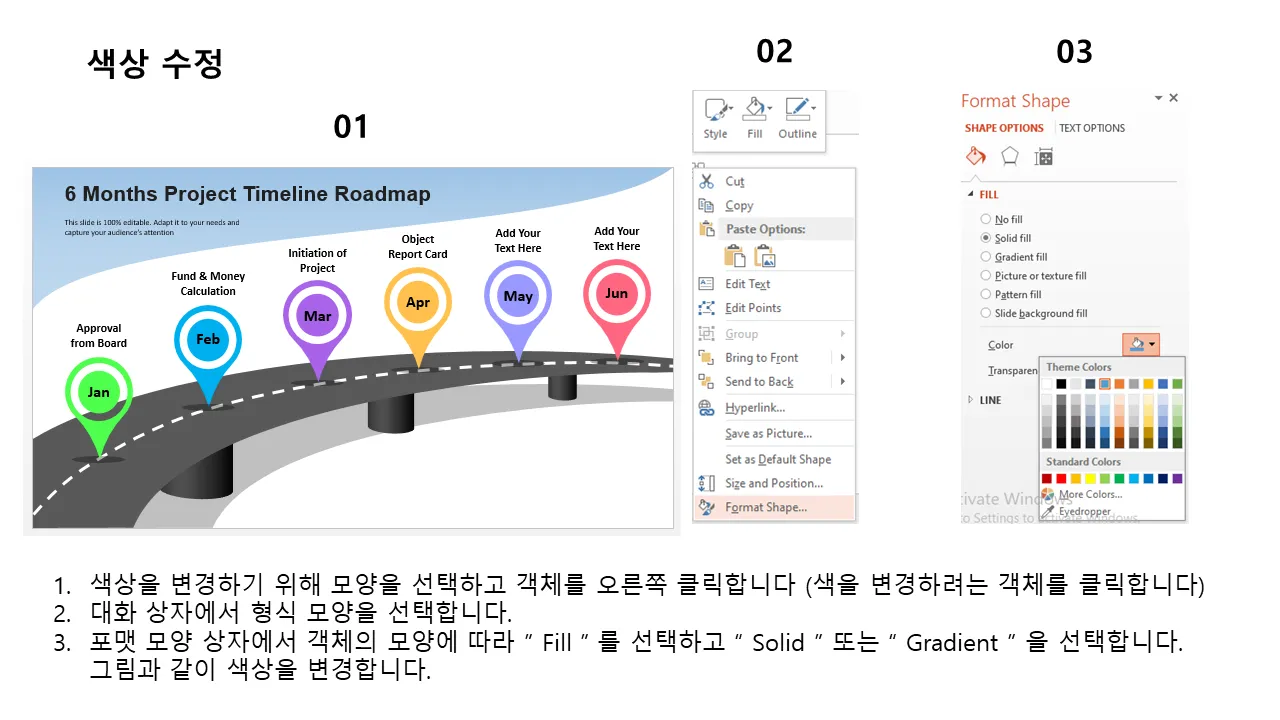This screenshot has width=1280, height=720.
Task: Click Edit Points in context menu
Action: (x=753, y=308)
